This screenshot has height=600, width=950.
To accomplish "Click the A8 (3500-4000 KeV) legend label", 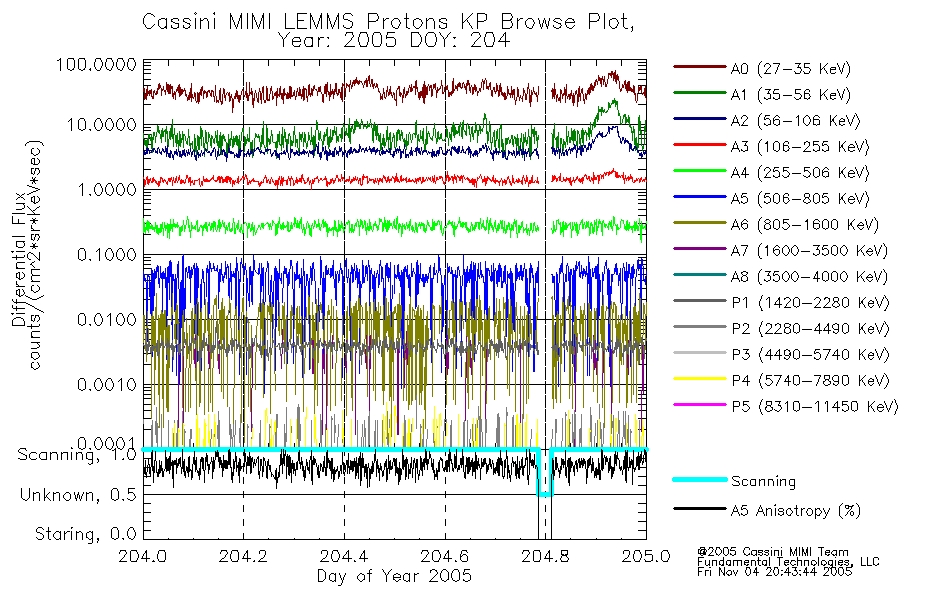I will (x=809, y=277).
